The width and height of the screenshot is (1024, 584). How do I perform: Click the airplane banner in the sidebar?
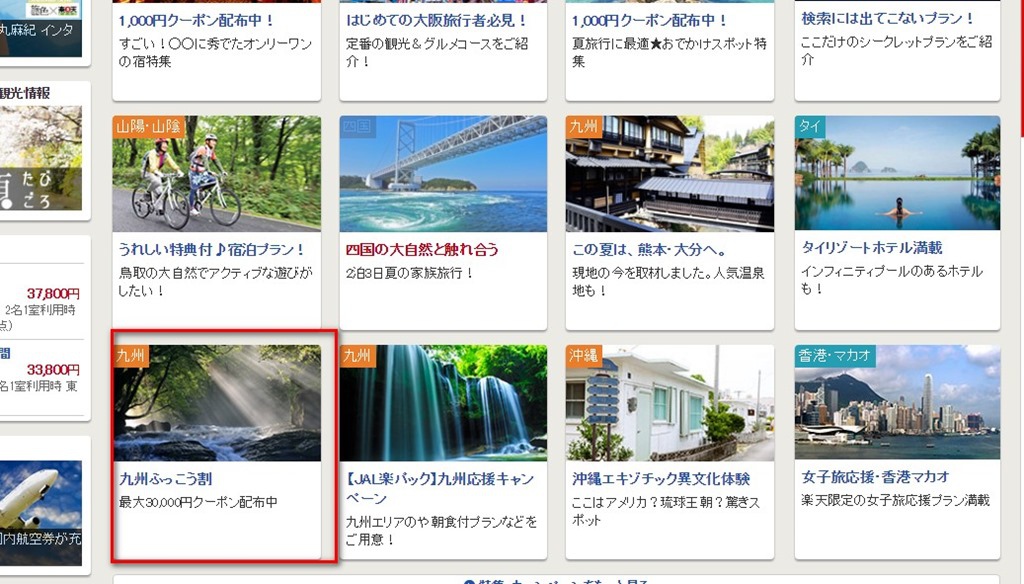pyautogui.click(x=40, y=513)
